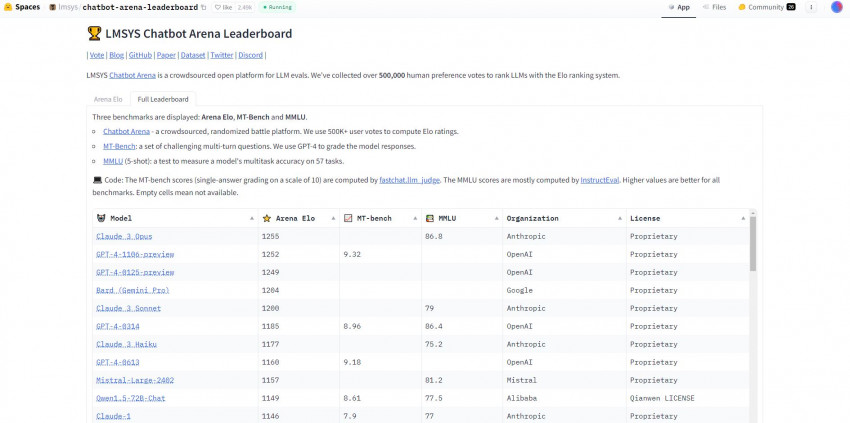The image size is (850, 423).
Task: Copy the space name with the copy icon
Action: click(205, 7)
